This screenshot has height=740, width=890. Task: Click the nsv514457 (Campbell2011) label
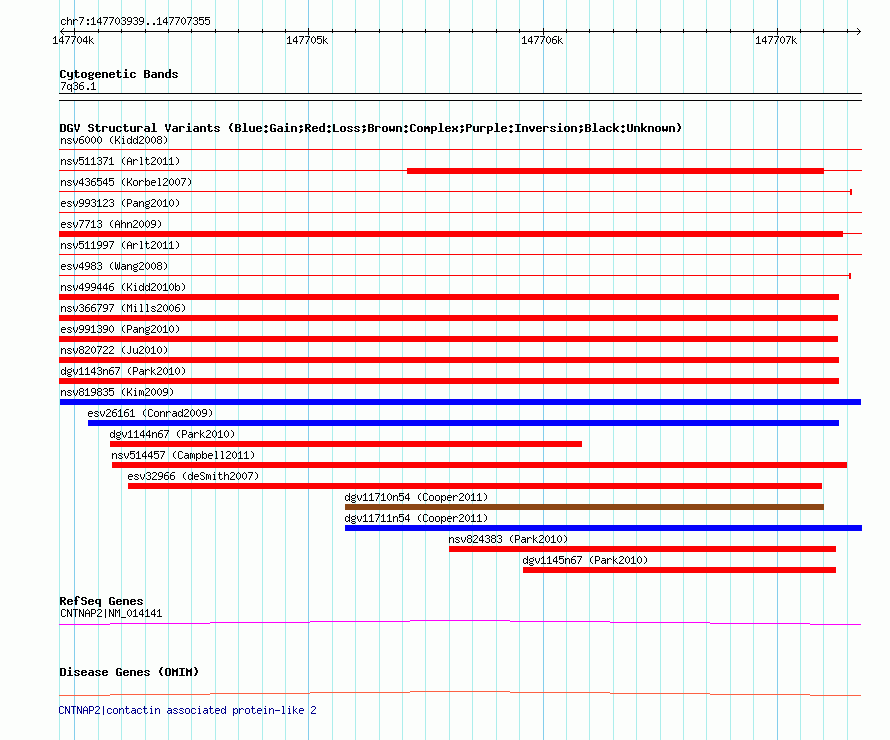(183, 455)
